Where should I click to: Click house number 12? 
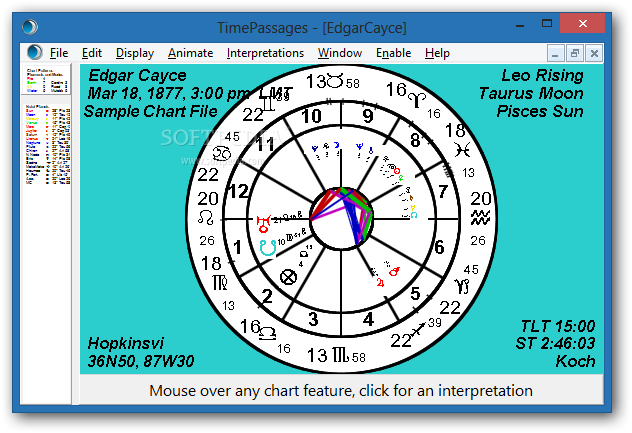(238, 191)
